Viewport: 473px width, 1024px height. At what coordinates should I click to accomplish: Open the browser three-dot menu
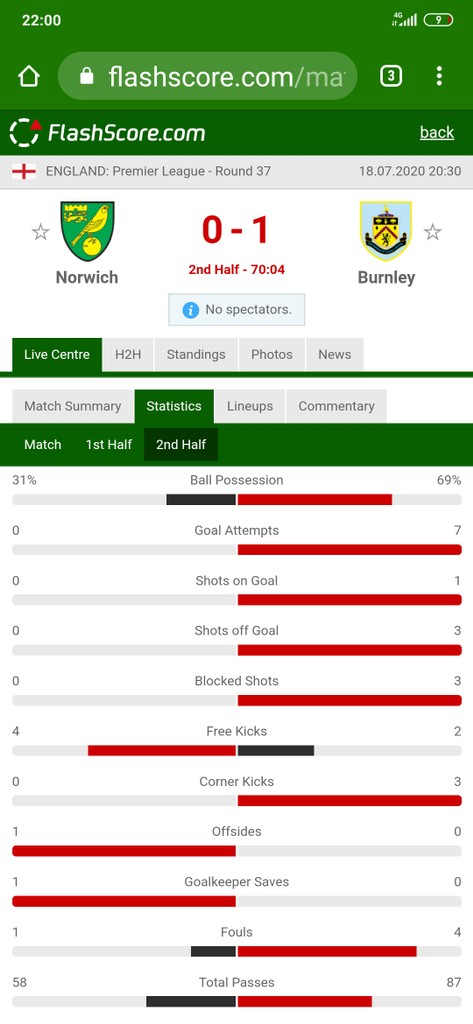point(439,76)
